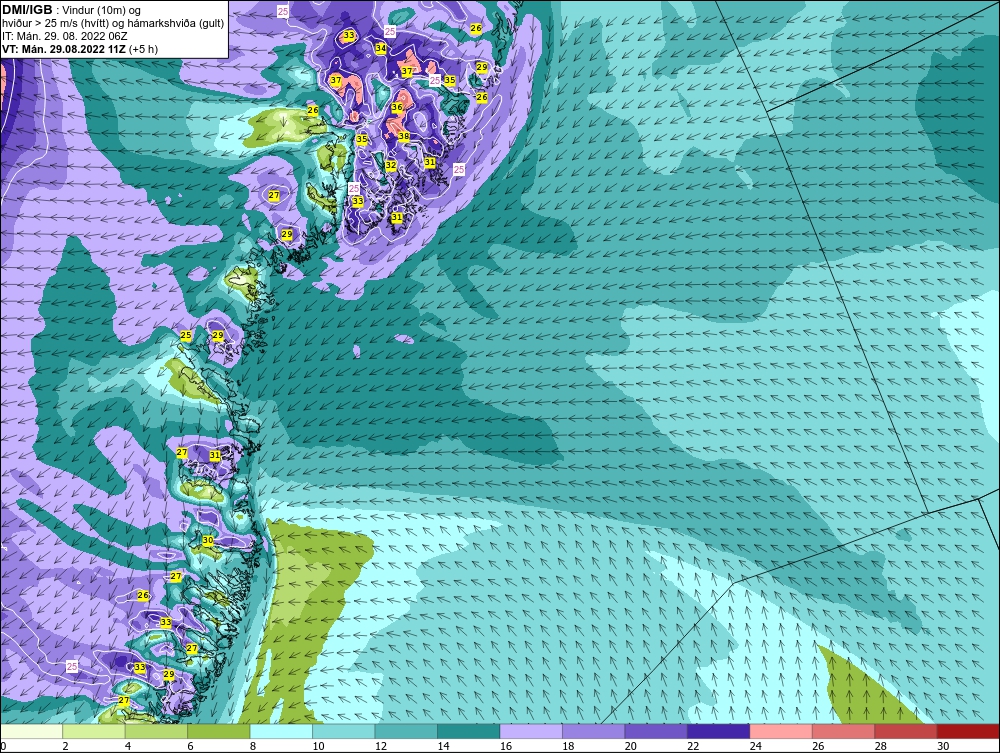Click the init time text "IT: Mán. 29. 08. 2022 06Z"
The image size is (1000, 753).
pos(64,36)
